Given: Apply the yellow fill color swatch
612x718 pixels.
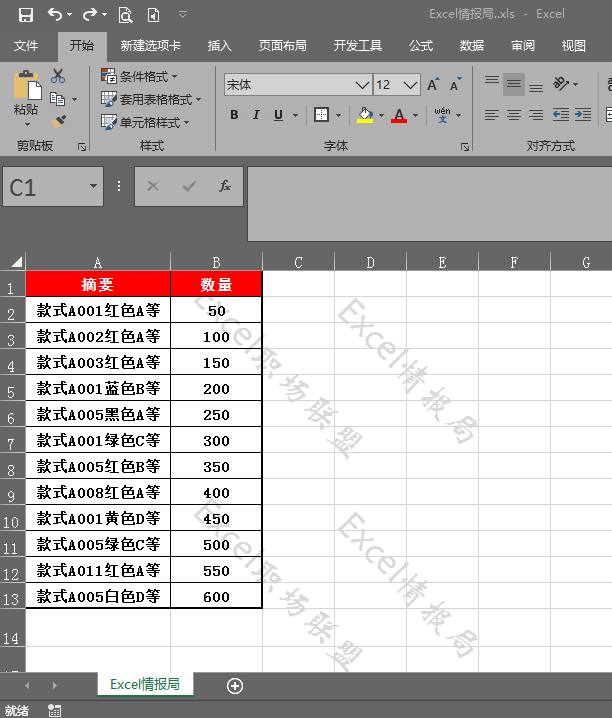Looking at the screenshot, I should (x=365, y=114).
